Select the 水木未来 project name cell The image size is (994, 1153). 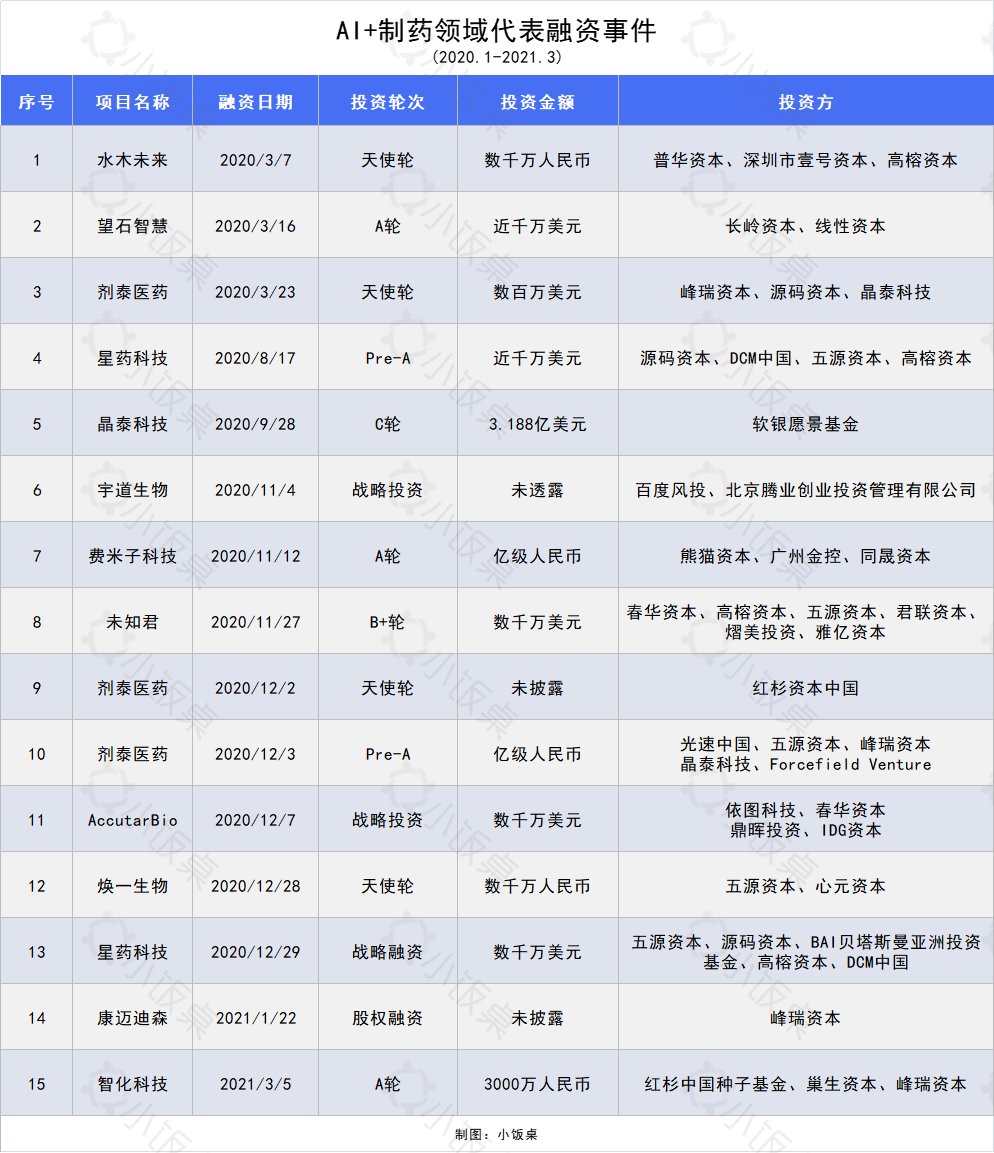[x=131, y=159]
